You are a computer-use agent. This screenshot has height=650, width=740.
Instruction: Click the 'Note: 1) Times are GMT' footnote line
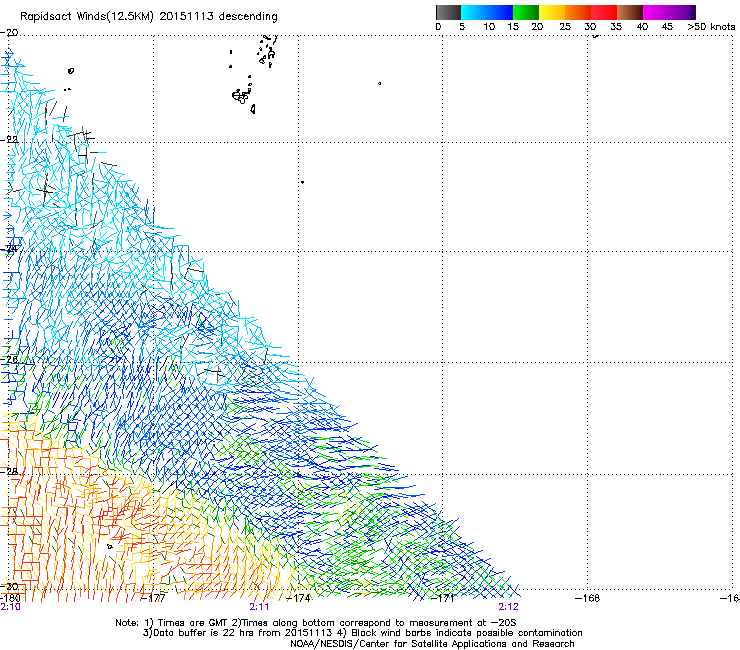pos(316,623)
